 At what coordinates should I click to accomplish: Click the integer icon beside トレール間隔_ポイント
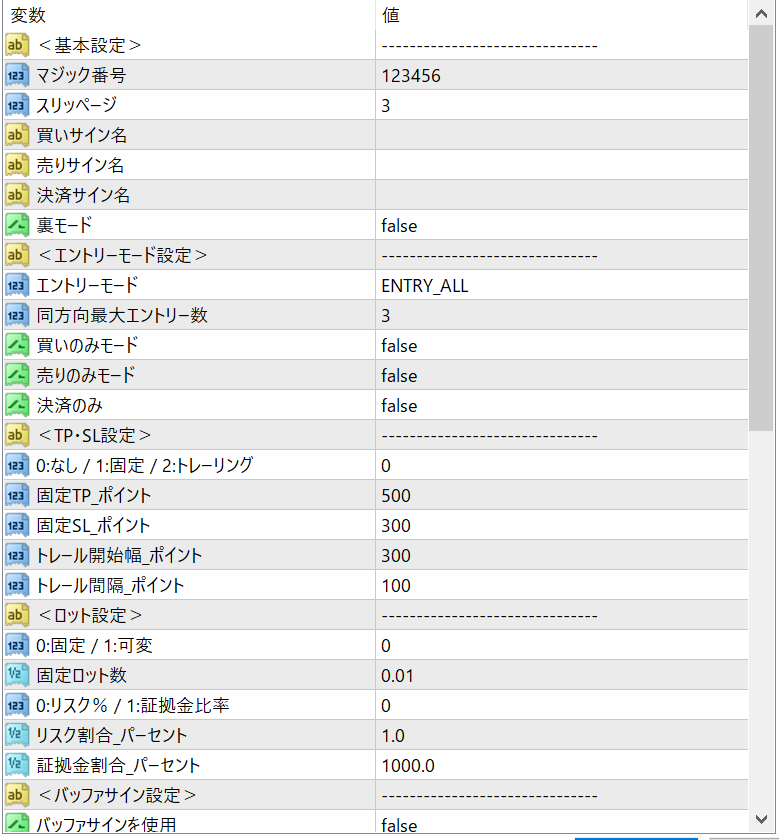(x=17, y=585)
